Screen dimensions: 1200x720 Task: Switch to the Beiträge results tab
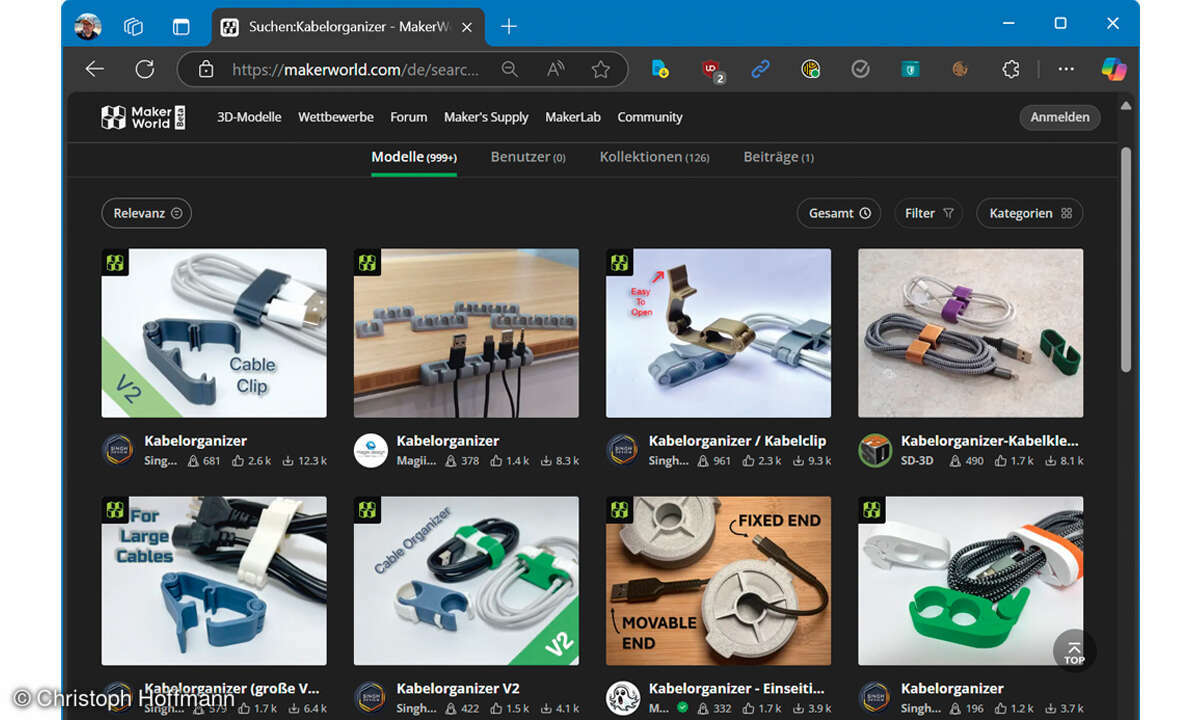pos(778,157)
